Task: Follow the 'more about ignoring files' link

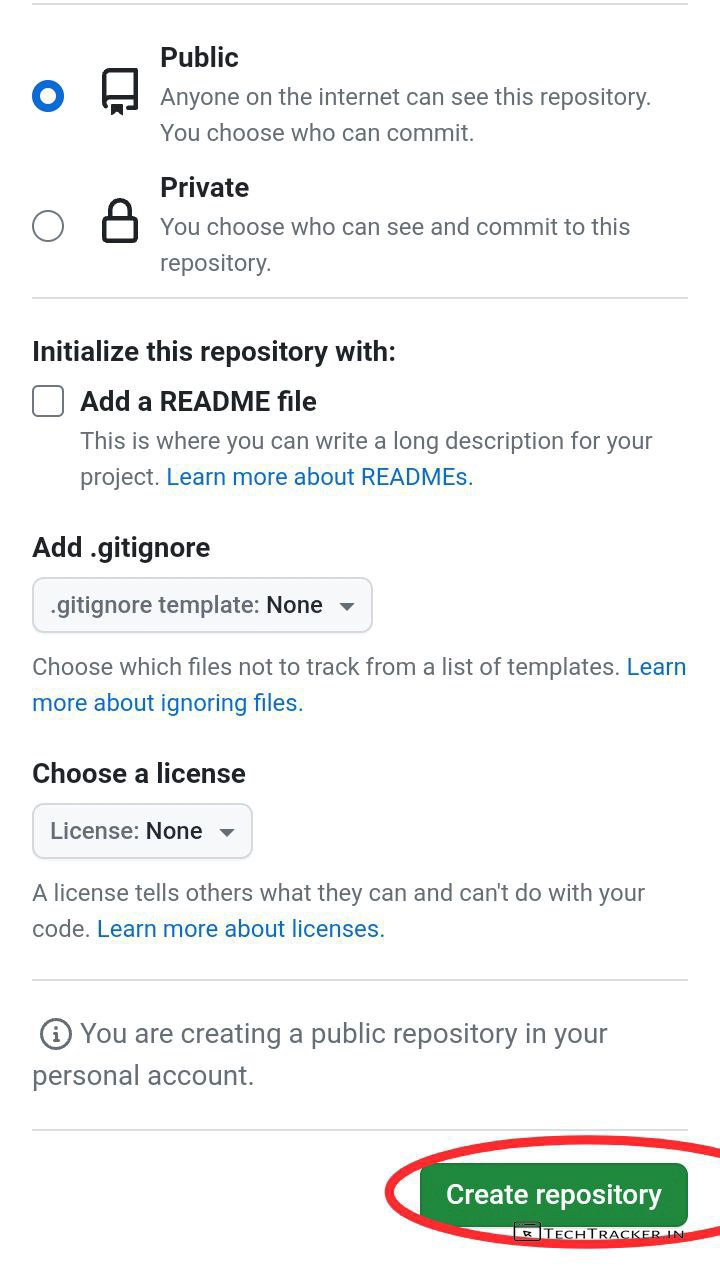Action: pos(167,703)
